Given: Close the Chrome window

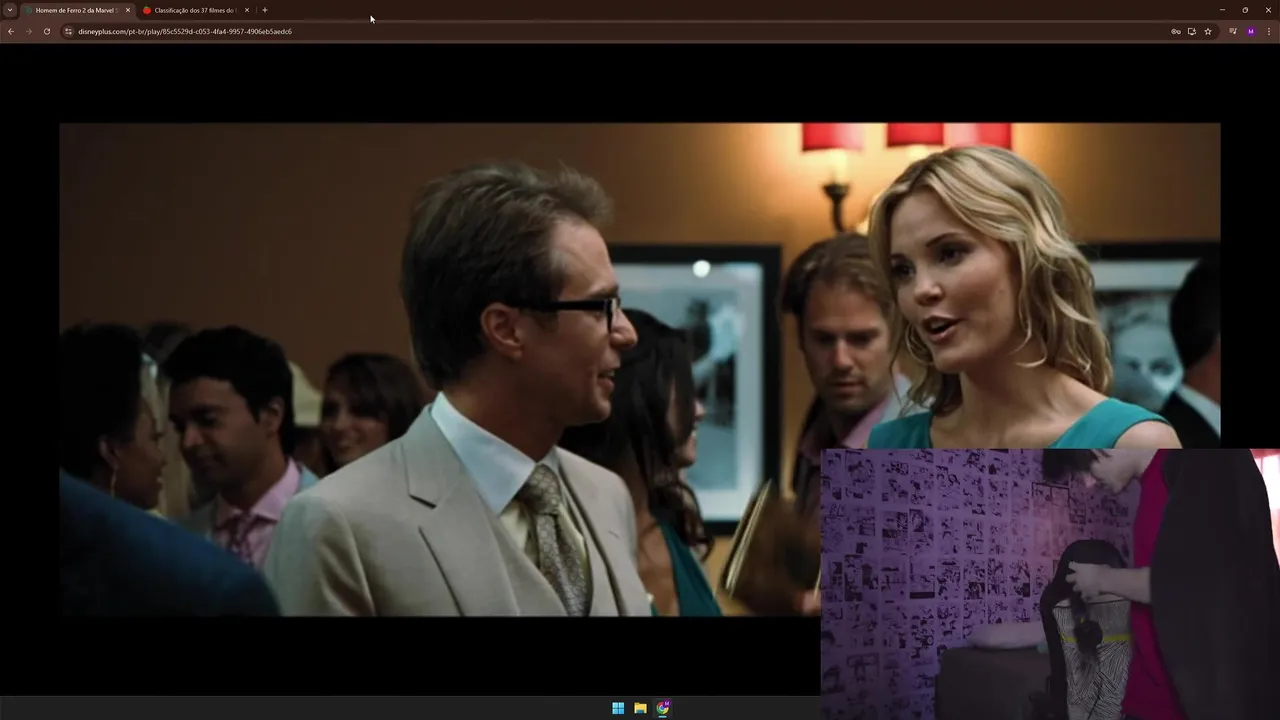Looking at the screenshot, I should [x=1268, y=10].
